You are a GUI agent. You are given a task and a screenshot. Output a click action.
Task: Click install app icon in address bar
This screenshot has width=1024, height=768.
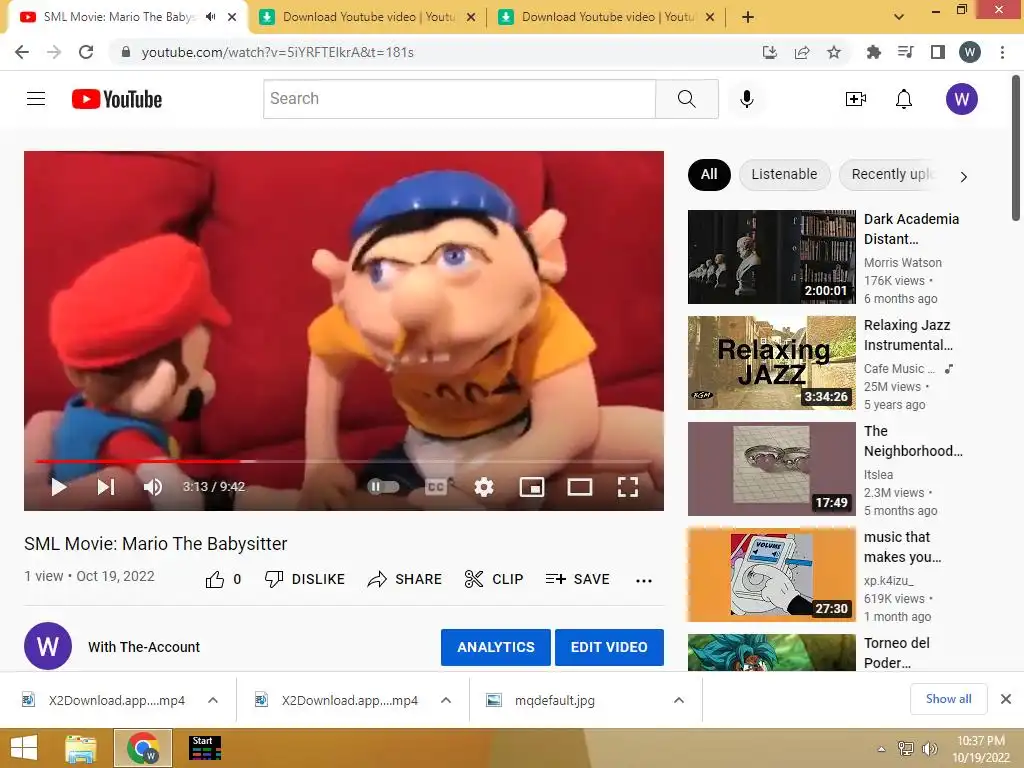pos(770,52)
